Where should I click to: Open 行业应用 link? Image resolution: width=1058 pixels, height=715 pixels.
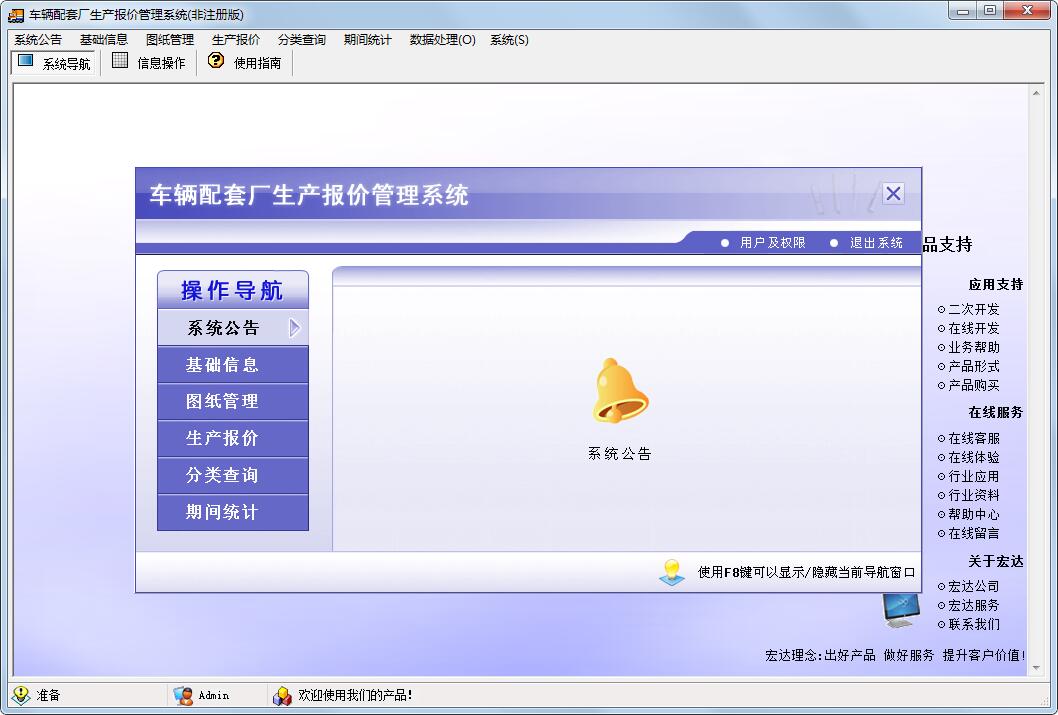(x=974, y=476)
